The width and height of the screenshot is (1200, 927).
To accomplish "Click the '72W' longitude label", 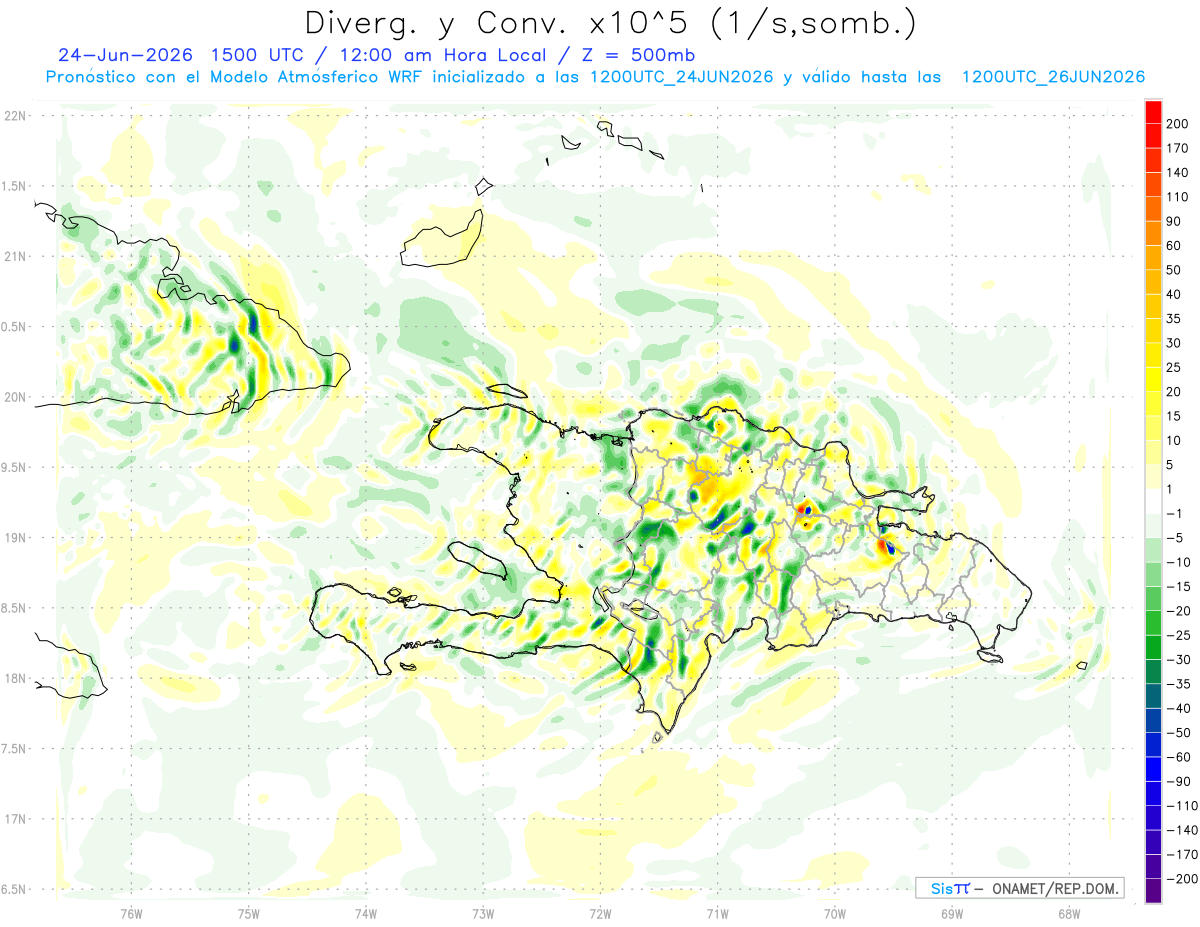I will (600, 914).
